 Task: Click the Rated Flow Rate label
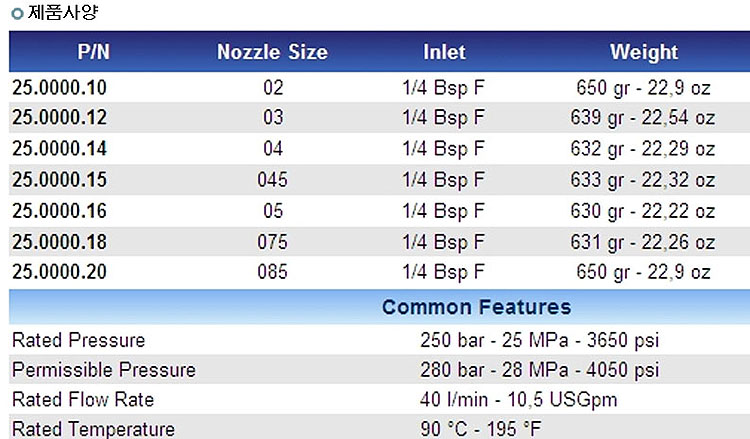pos(83,400)
